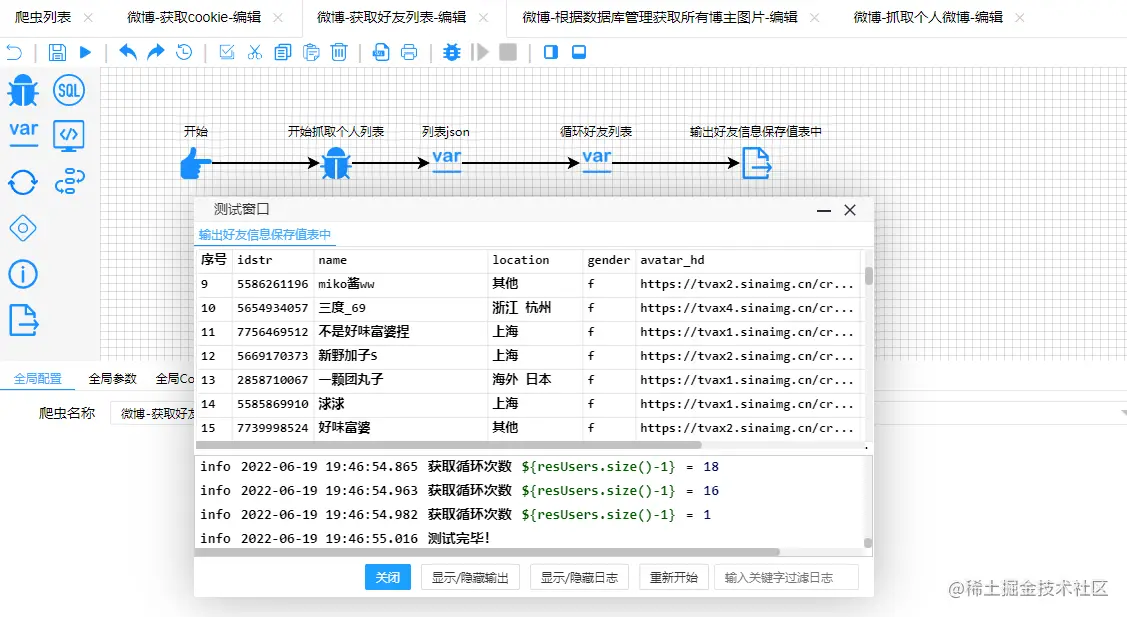Paste node using clipboard toolbar icon
Viewport: 1127px width, 617px height.
click(x=310, y=52)
